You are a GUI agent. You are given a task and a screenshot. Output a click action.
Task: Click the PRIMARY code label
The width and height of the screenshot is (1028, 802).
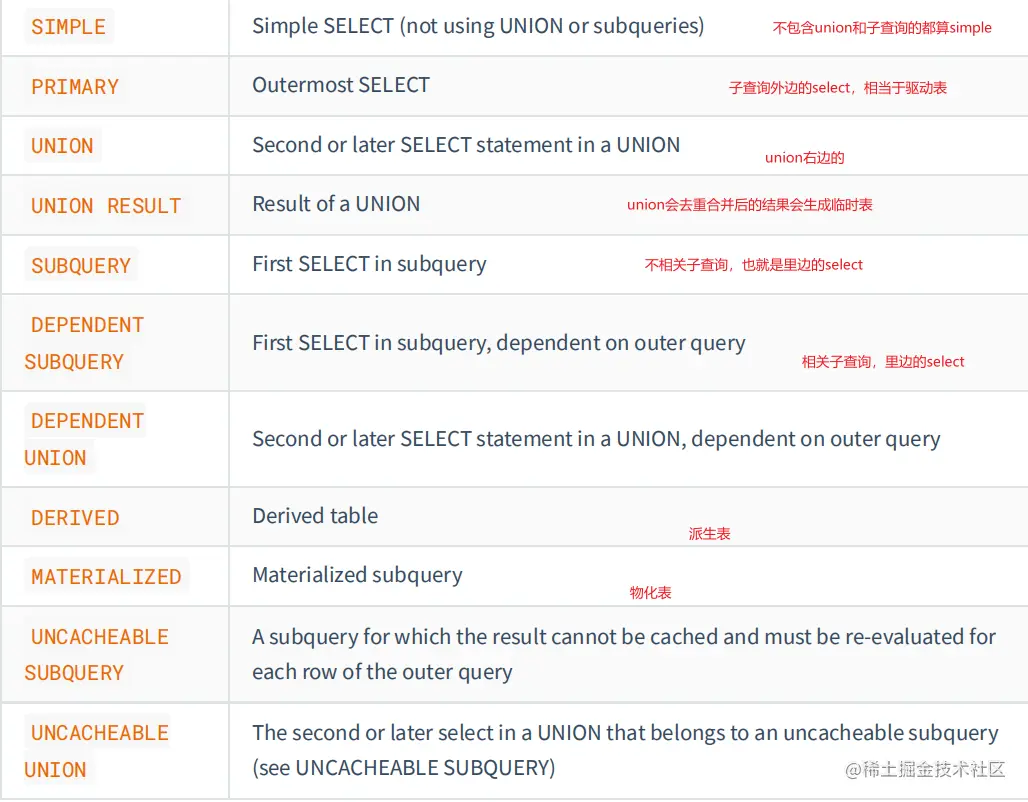(x=75, y=87)
